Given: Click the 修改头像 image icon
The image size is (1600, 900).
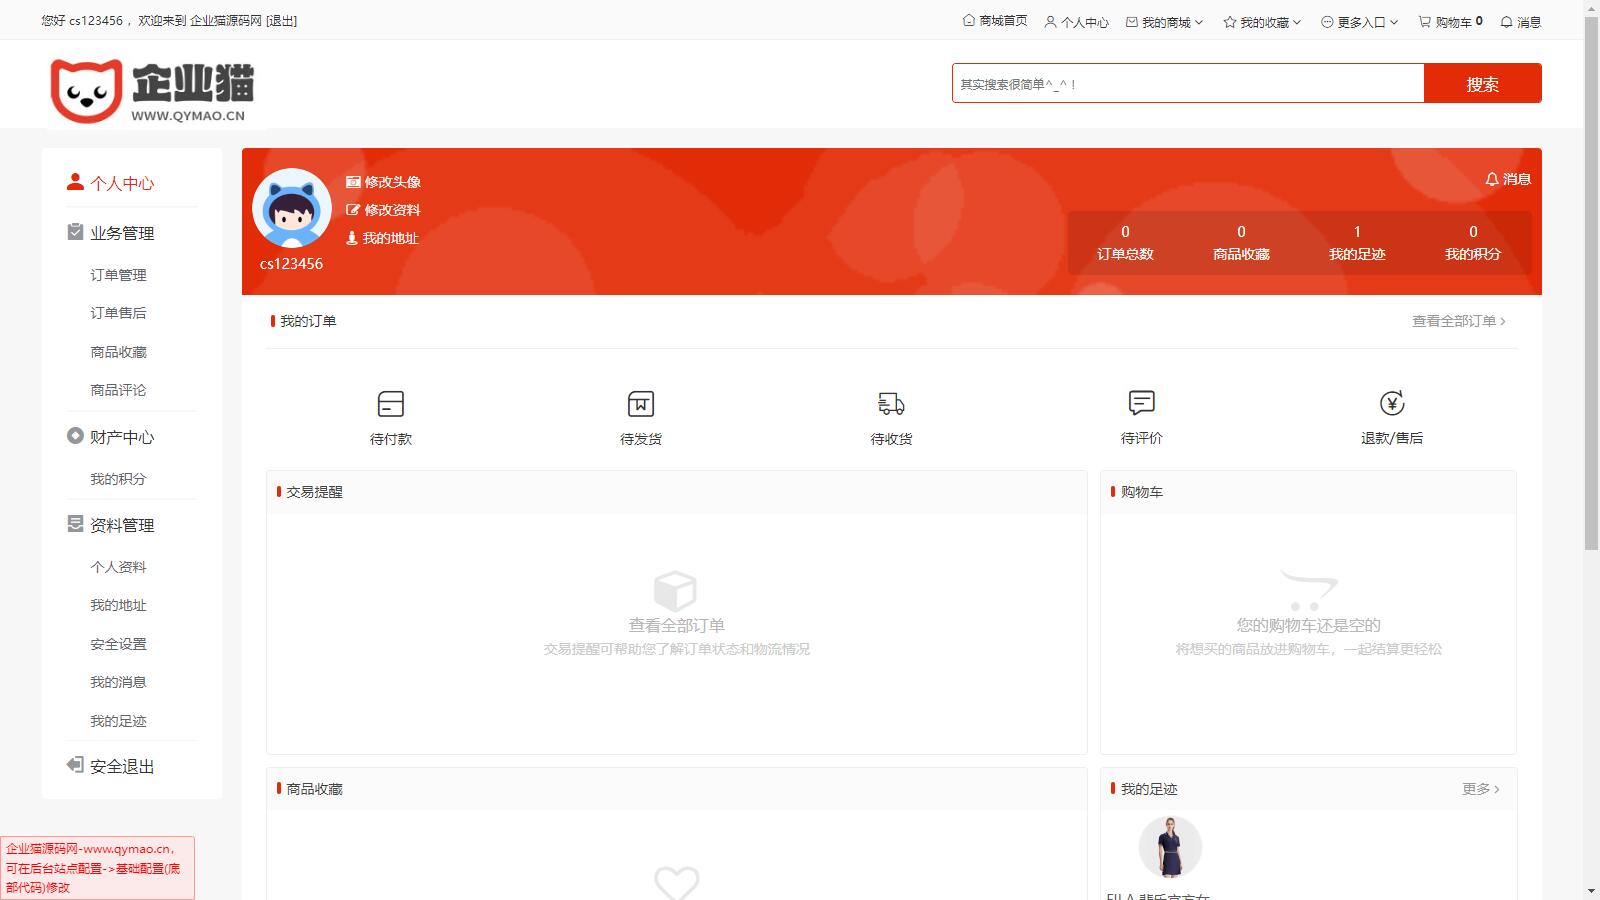Looking at the screenshot, I should (x=353, y=182).
